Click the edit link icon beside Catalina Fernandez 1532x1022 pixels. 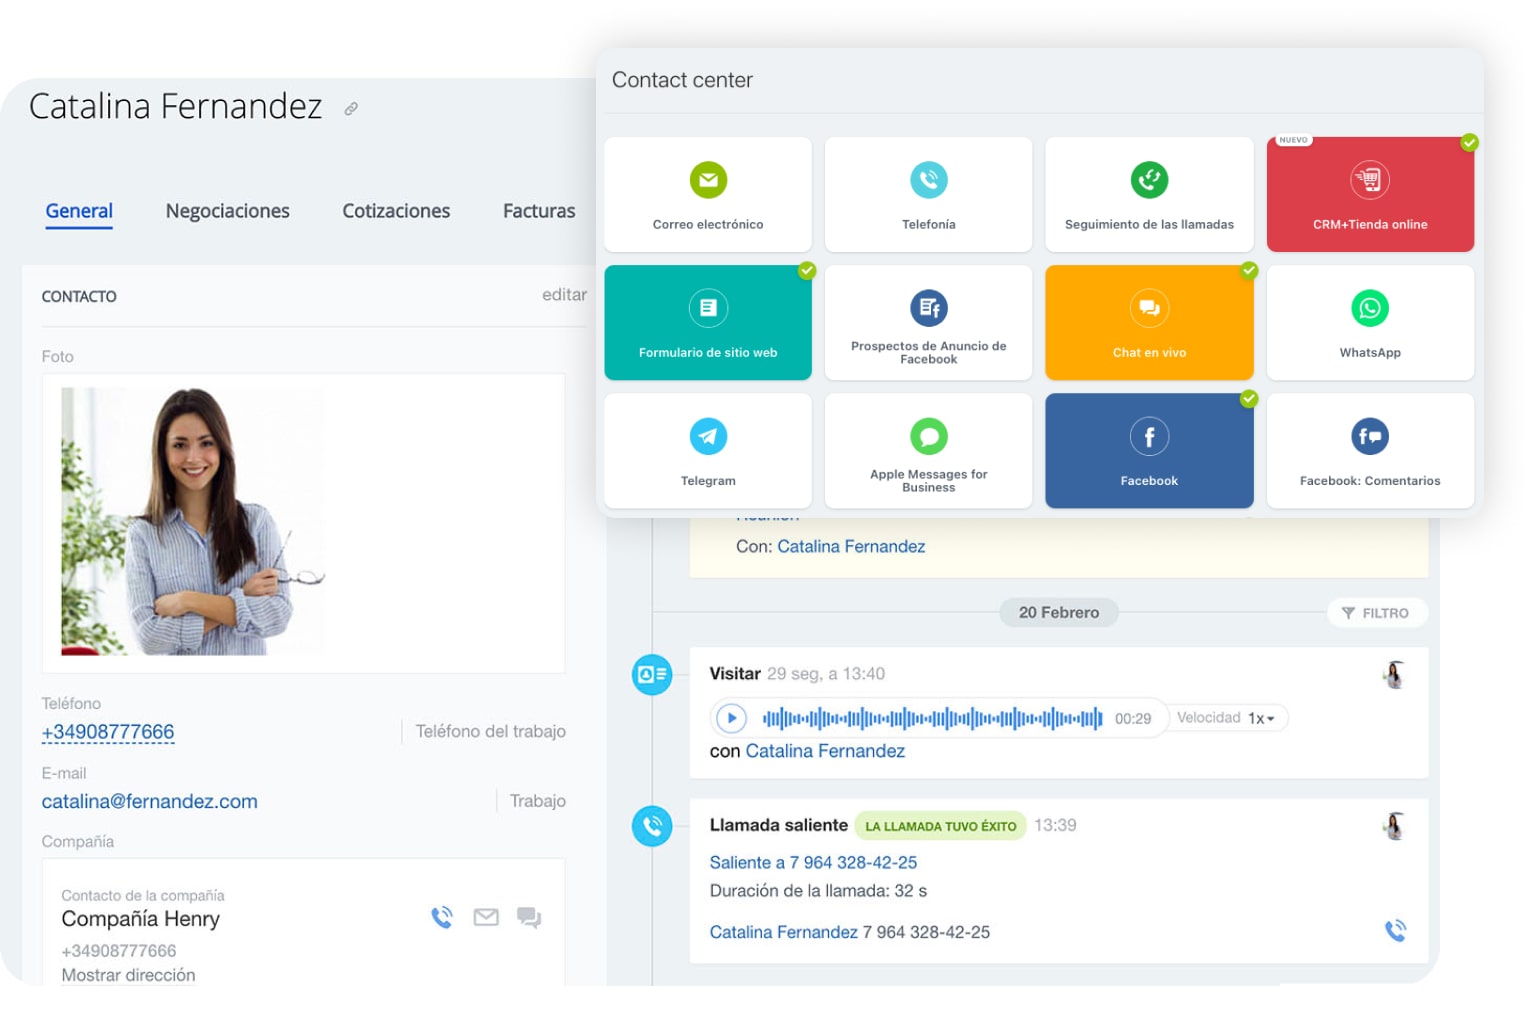(351, 109)
